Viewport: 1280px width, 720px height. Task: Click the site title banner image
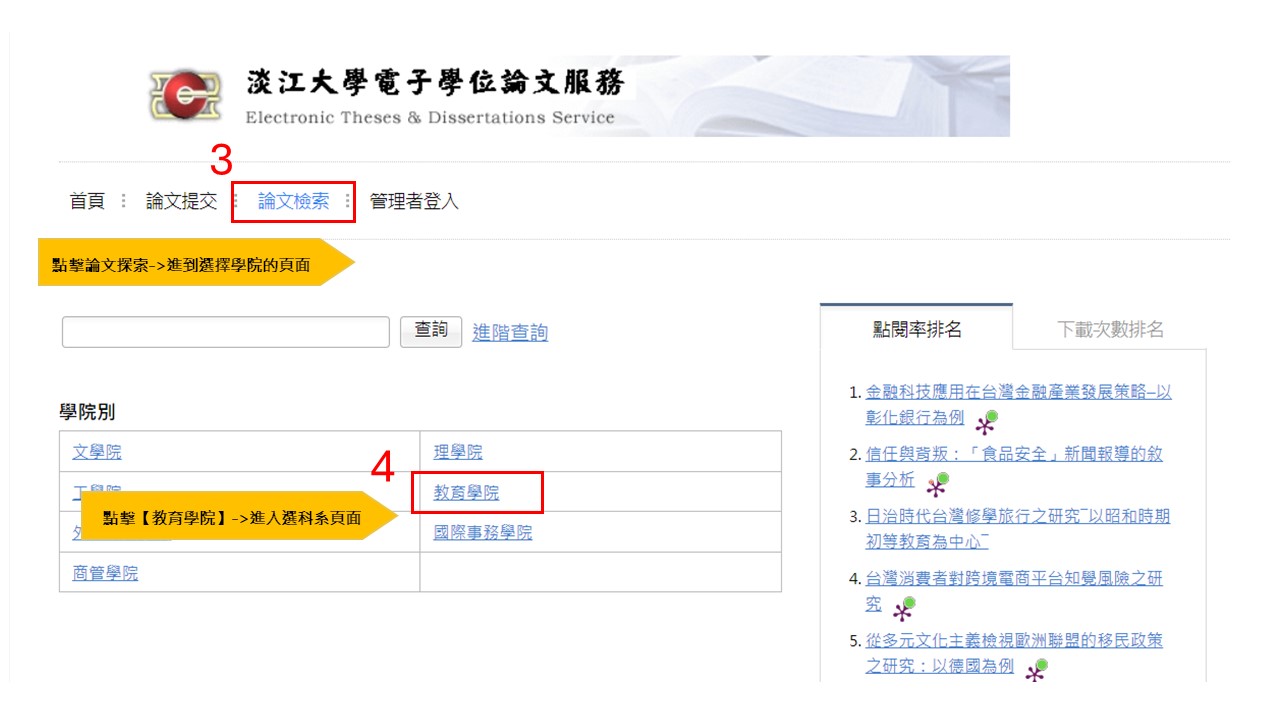[580, 96]
